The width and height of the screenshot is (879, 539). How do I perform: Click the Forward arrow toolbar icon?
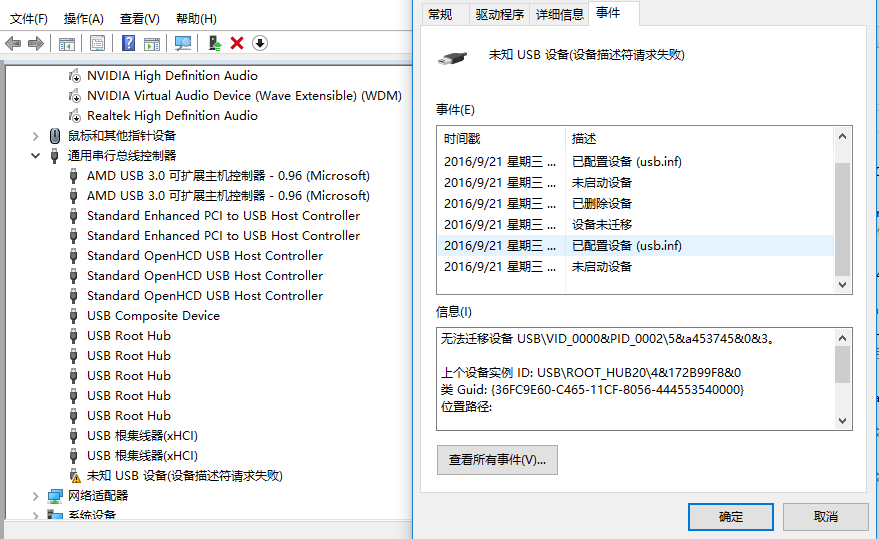tap(36, 43)
